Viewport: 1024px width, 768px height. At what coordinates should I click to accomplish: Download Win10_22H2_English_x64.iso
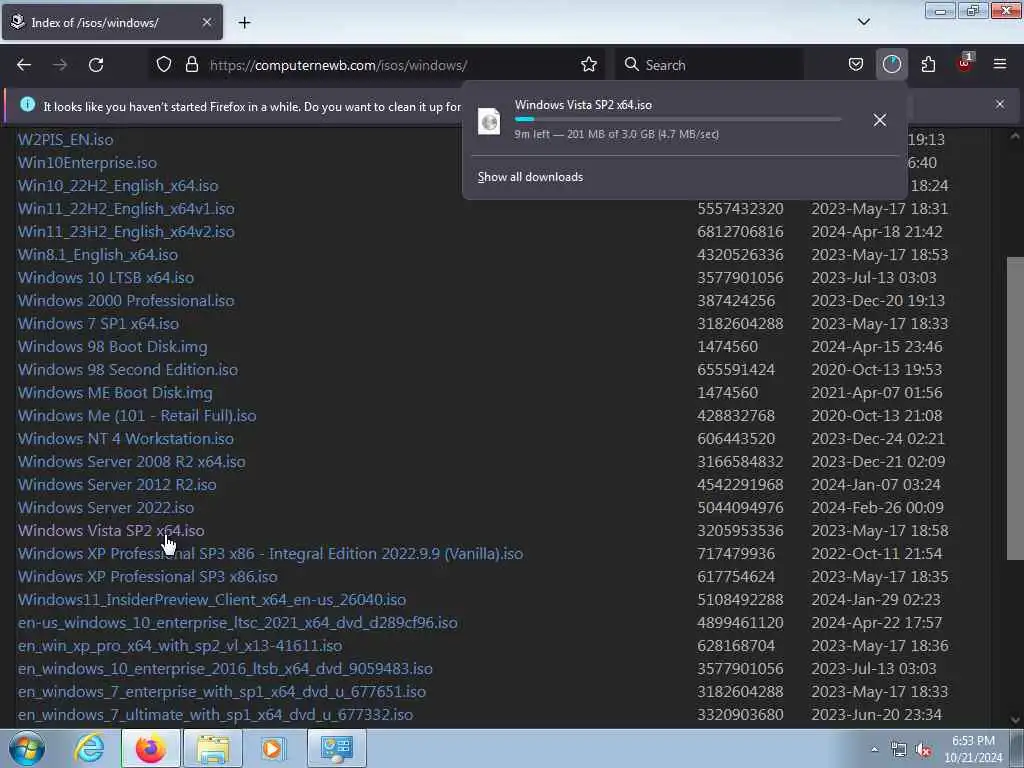(x=118, y=185)
